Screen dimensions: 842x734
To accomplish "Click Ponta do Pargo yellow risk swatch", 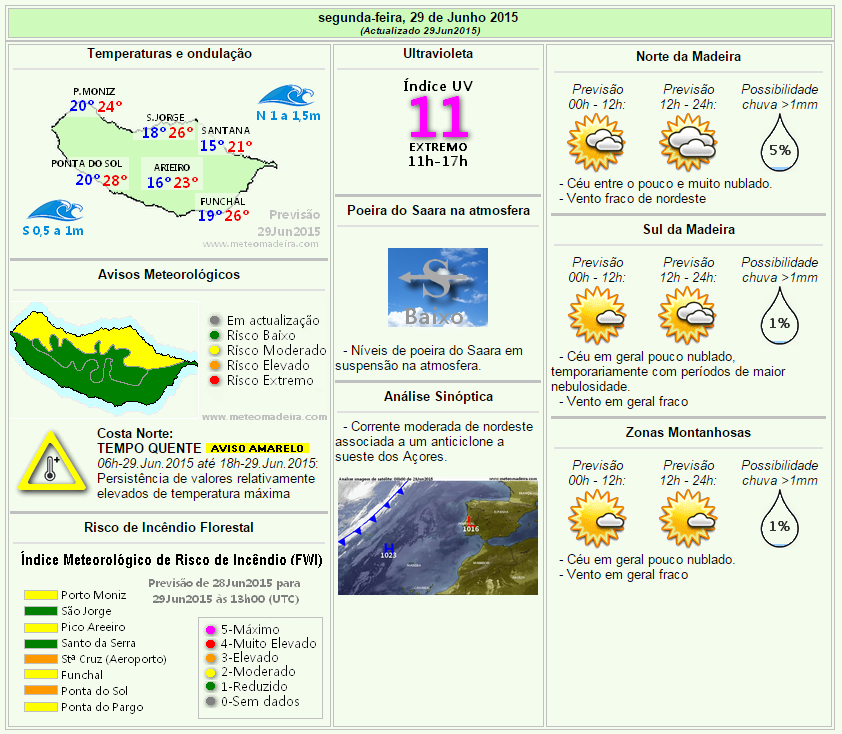I will [x=41, y=707].
